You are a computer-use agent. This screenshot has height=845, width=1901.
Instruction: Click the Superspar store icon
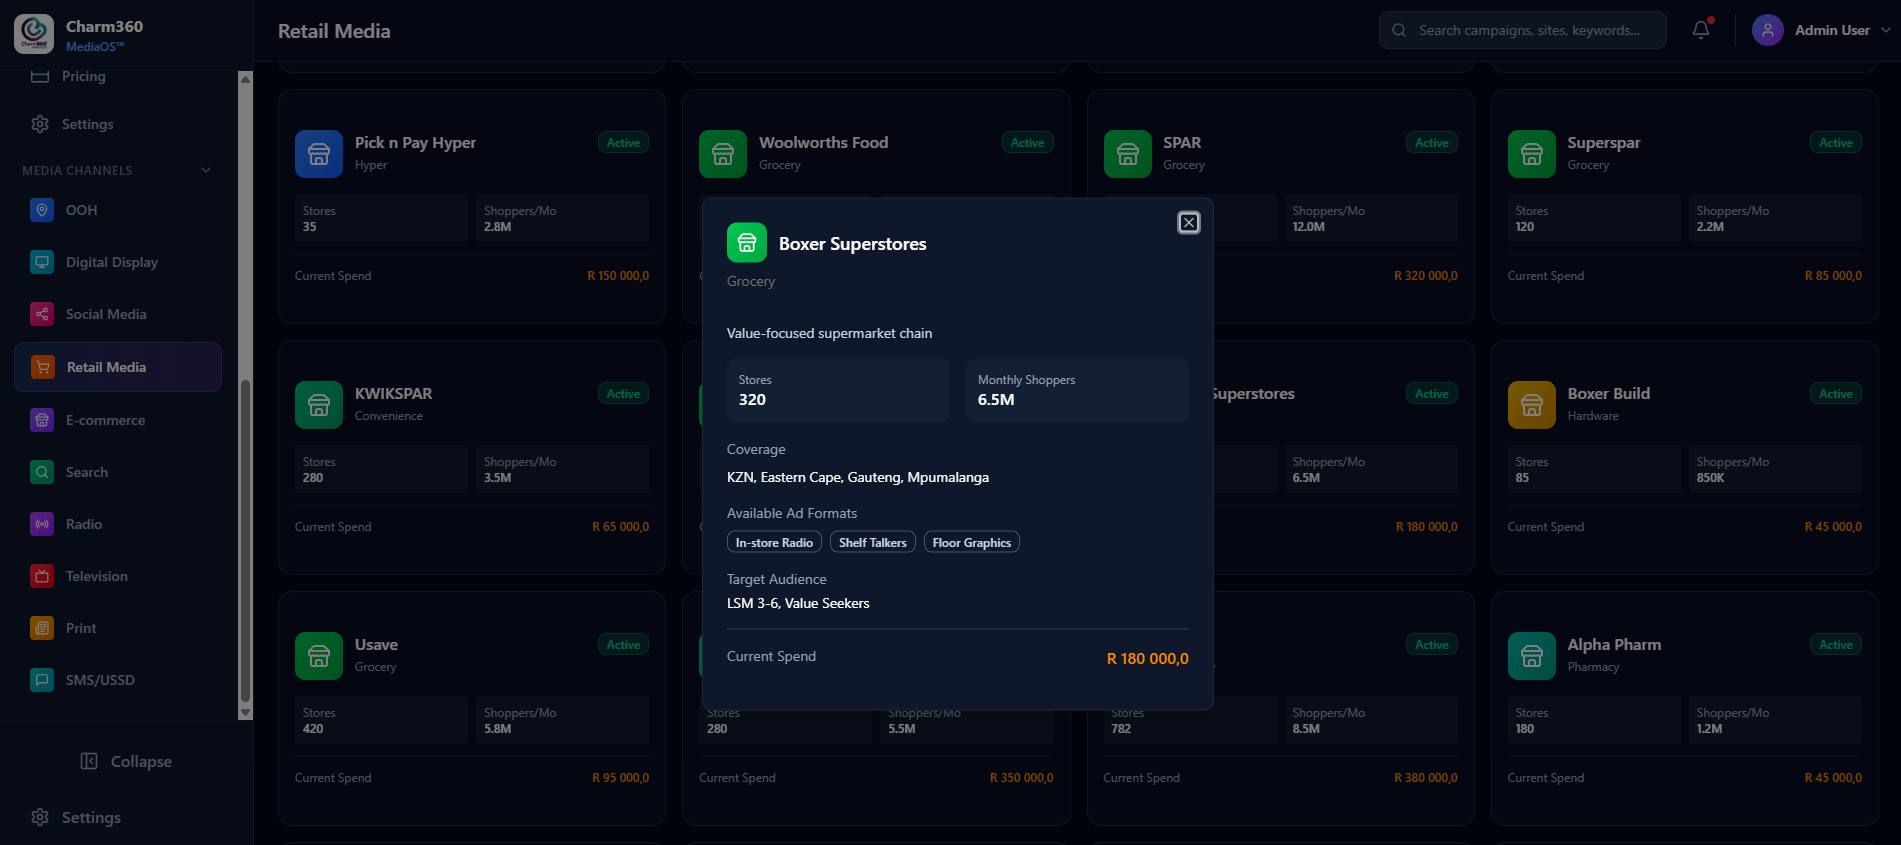(1532, 154)
